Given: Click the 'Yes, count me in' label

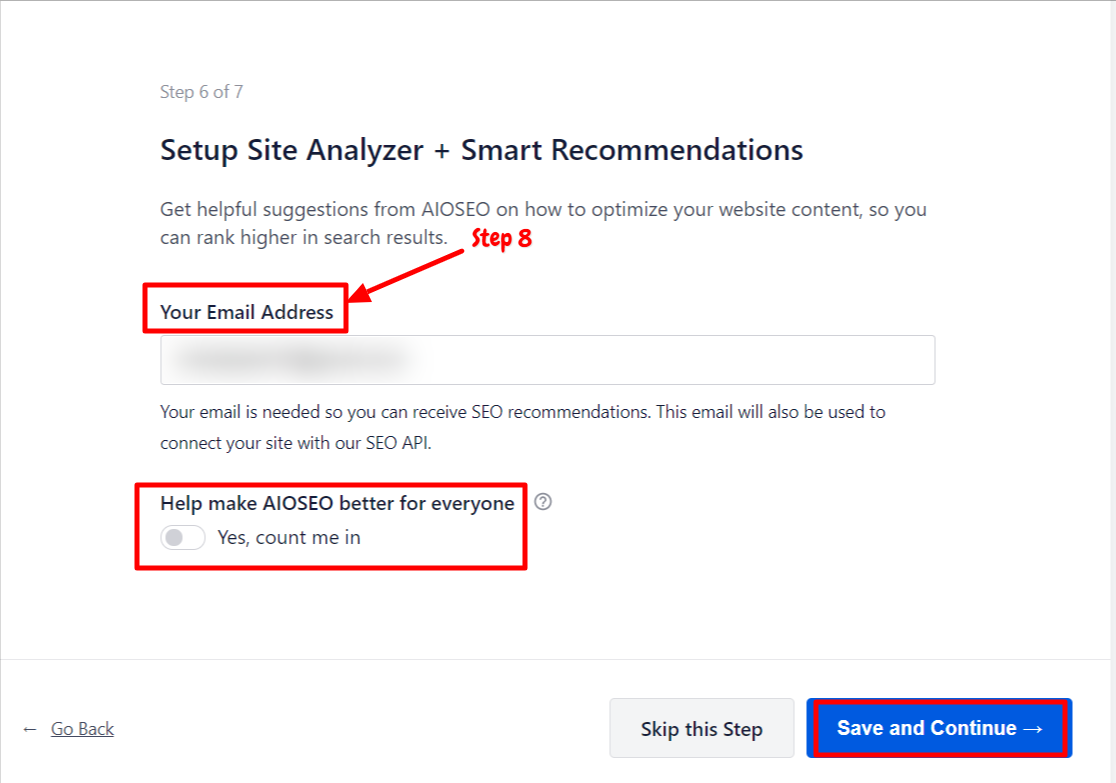Looking at the screenshot, I should [289, 537].
